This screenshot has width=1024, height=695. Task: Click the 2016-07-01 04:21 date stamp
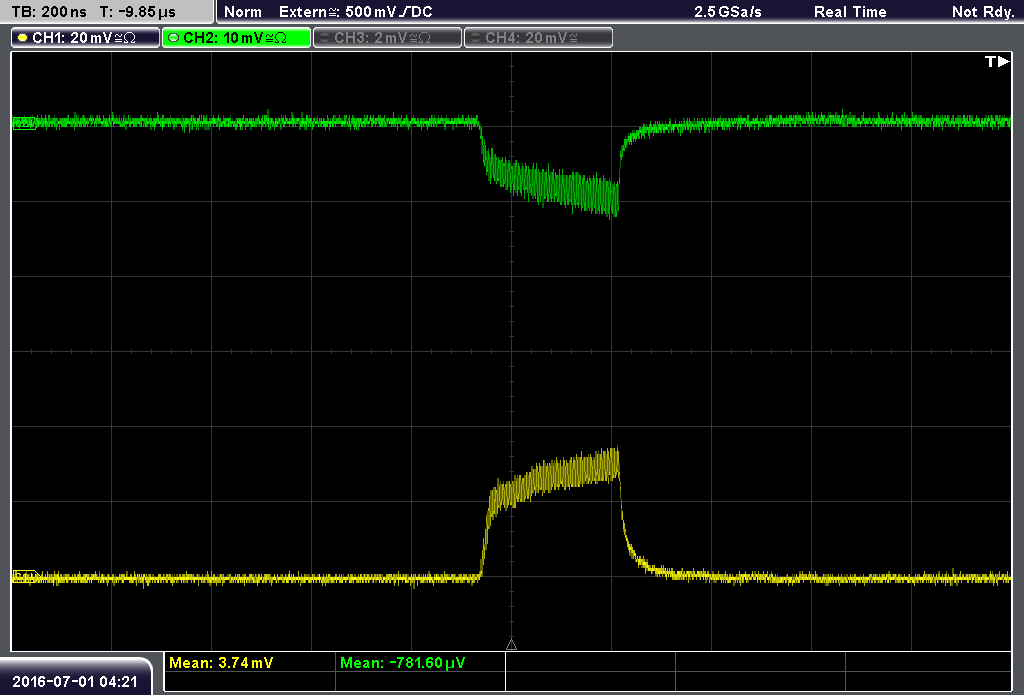point(75,681)
